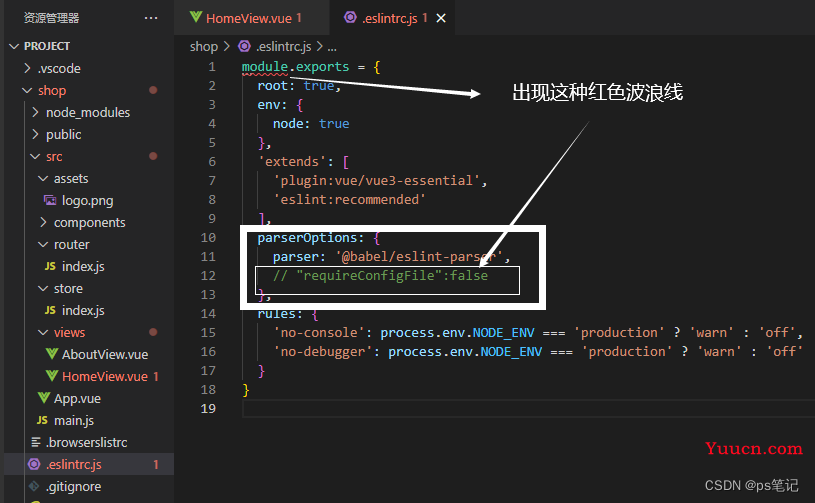Viewport: 815px width, 503px height.
Task: Click the git icon beside .gitignore
Action: pyautogui.click(x=34, y=486)
